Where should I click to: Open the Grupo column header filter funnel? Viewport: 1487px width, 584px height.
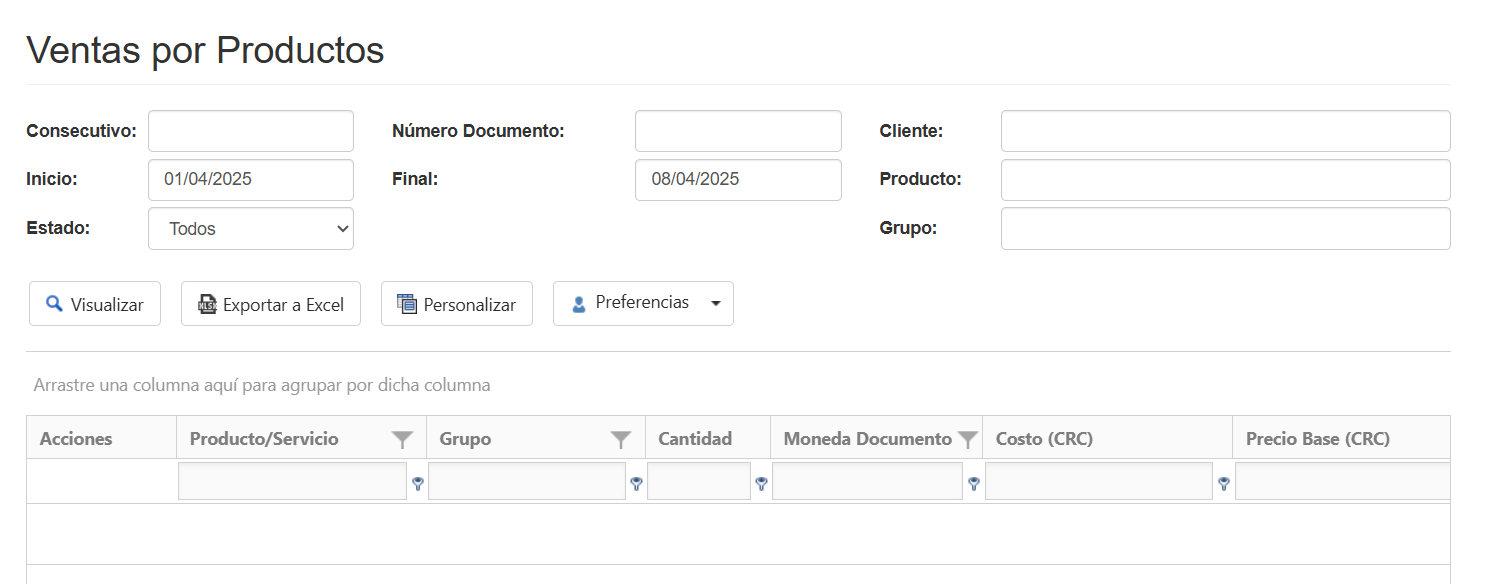point(621,439)
